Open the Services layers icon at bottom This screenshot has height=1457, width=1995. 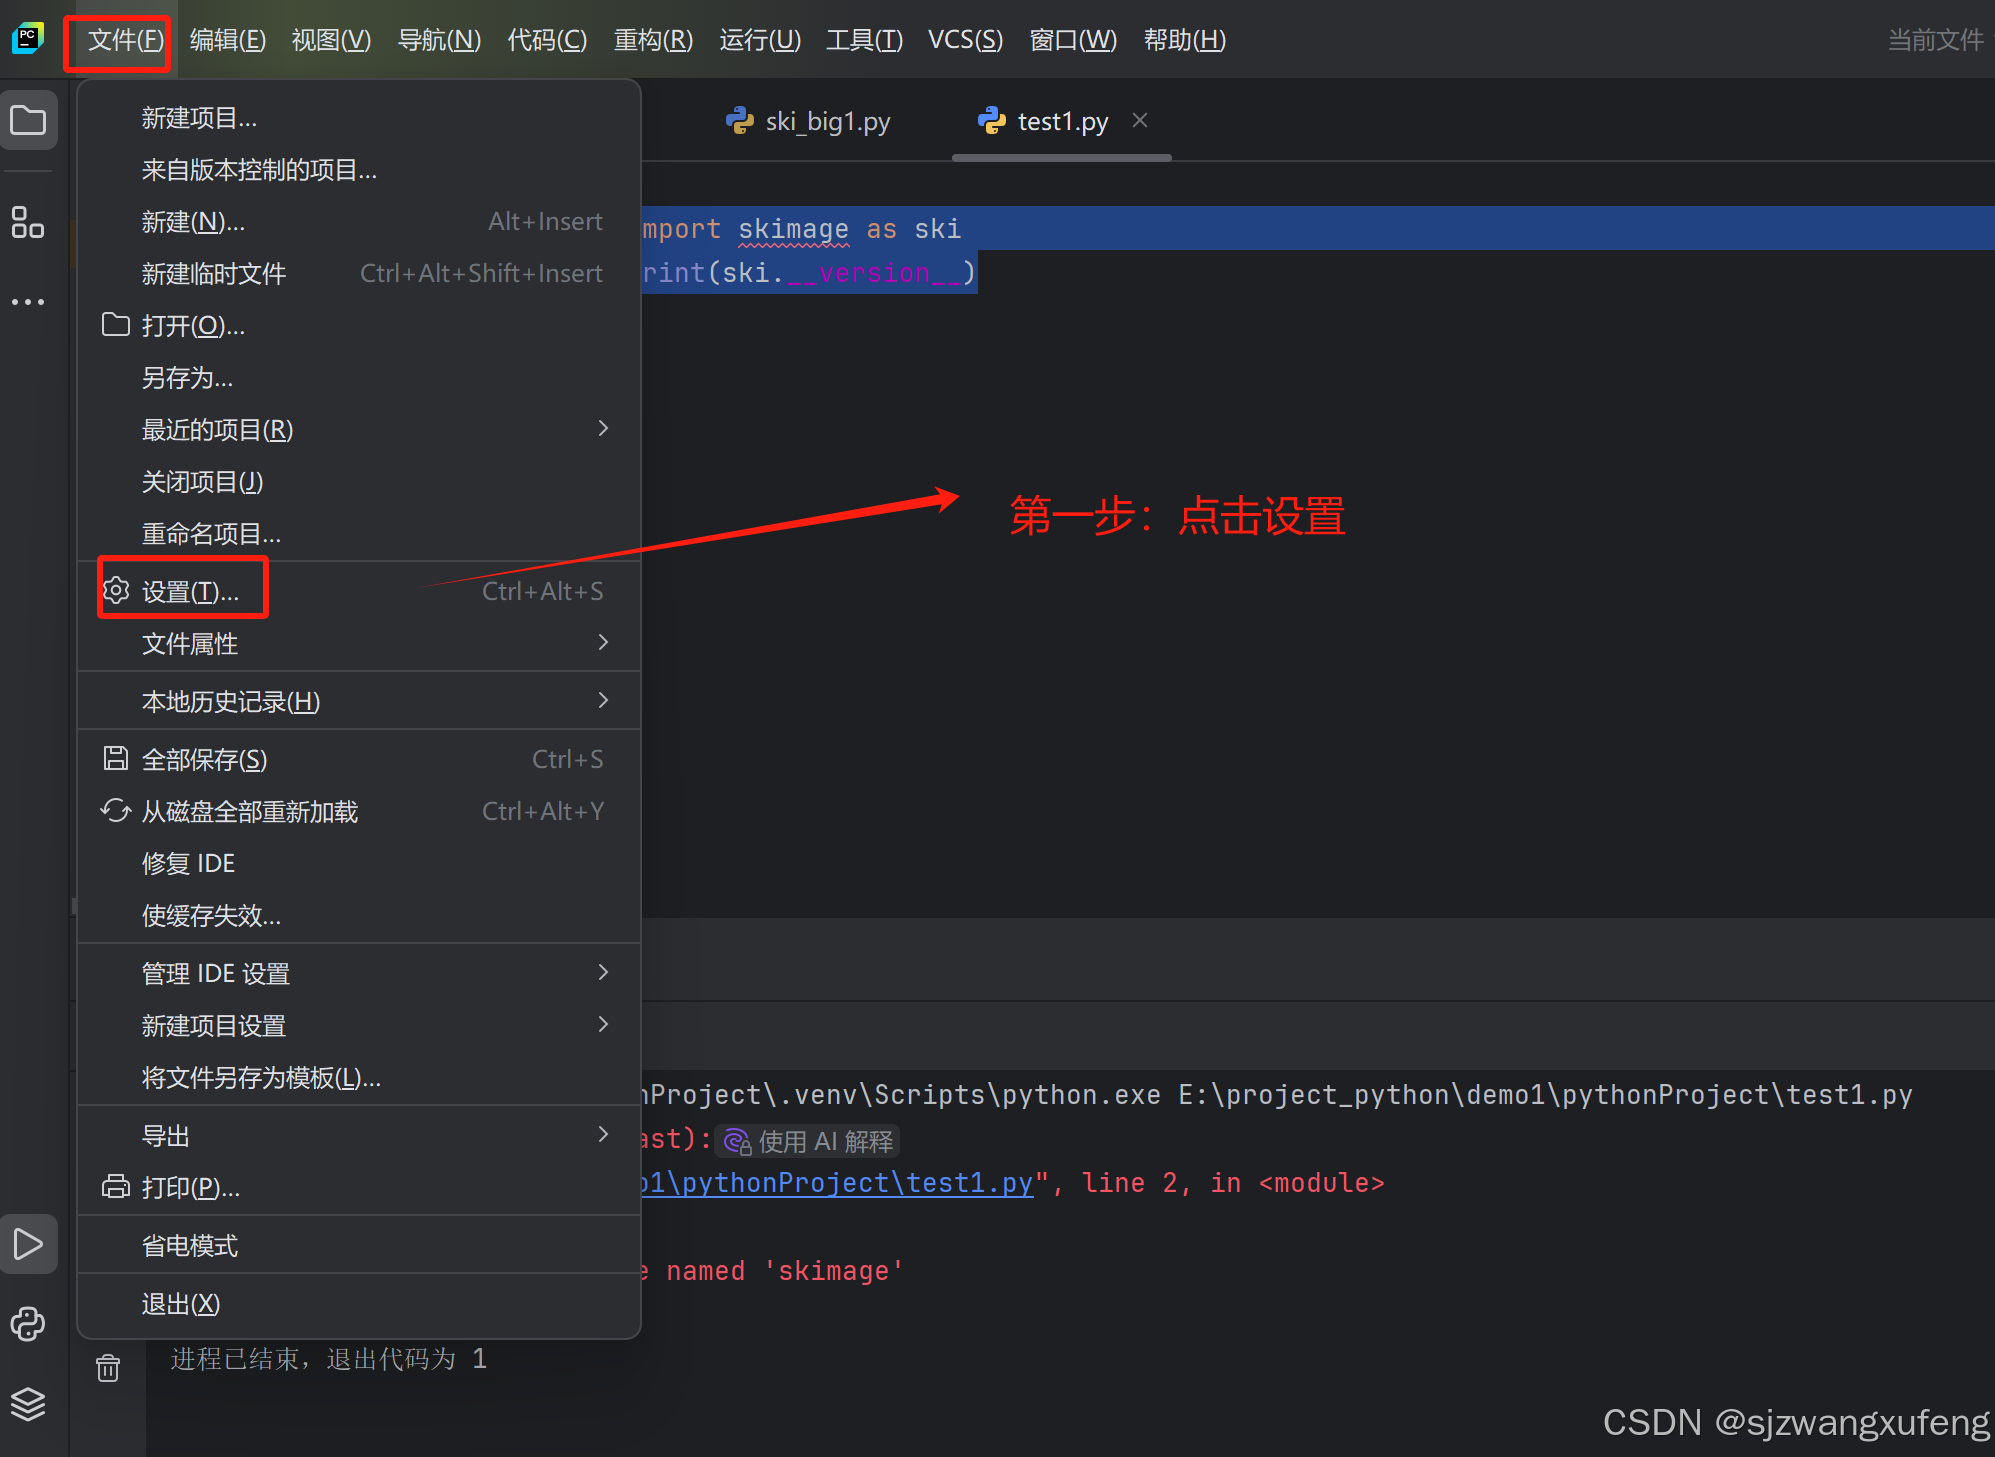[28, 1404]
